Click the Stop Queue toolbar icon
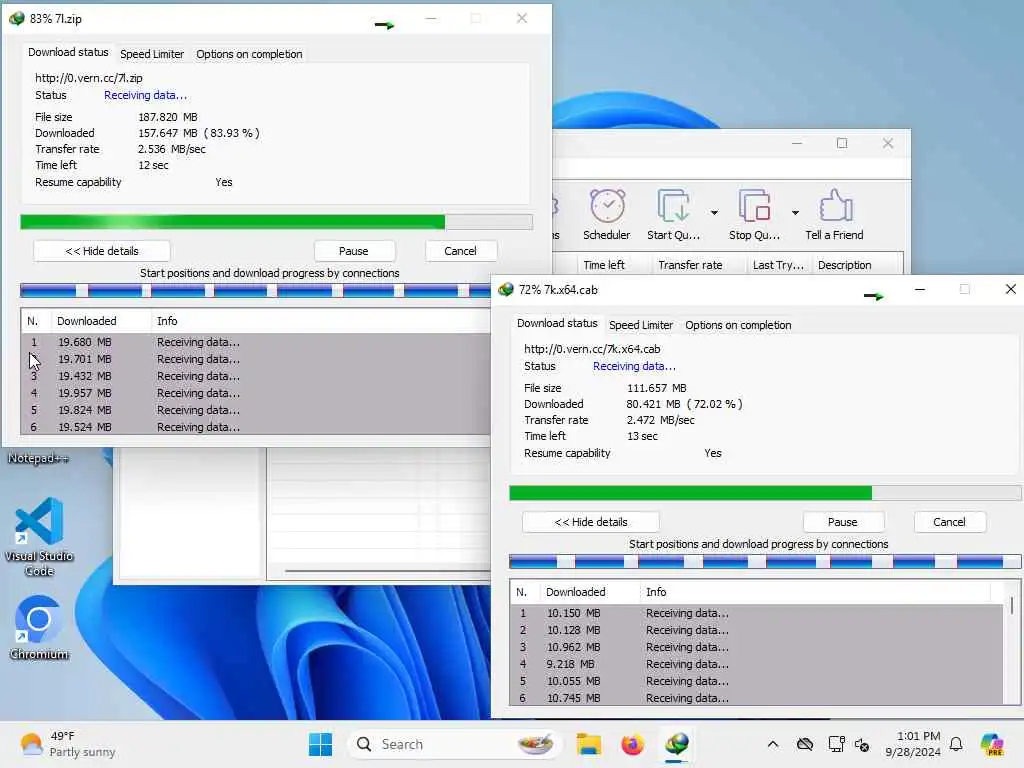1024x768 pixels. 754,216
